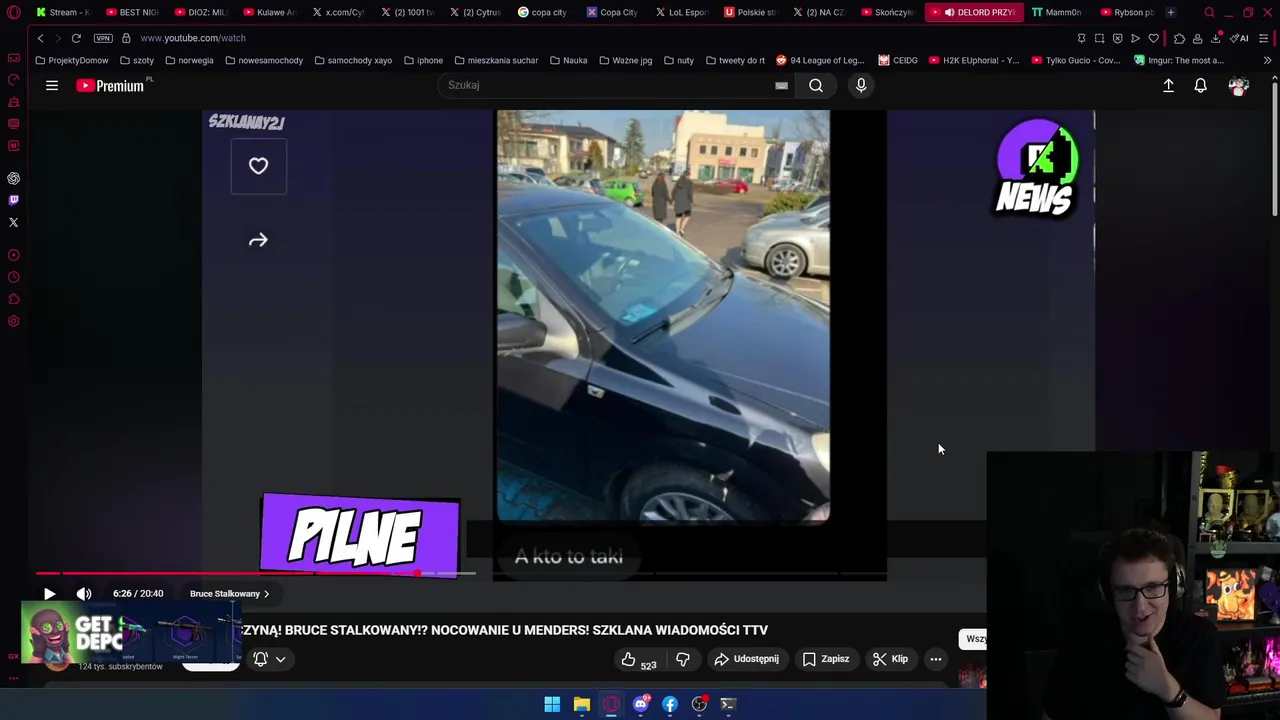Click the Zapisz save button

coord(826,659)
